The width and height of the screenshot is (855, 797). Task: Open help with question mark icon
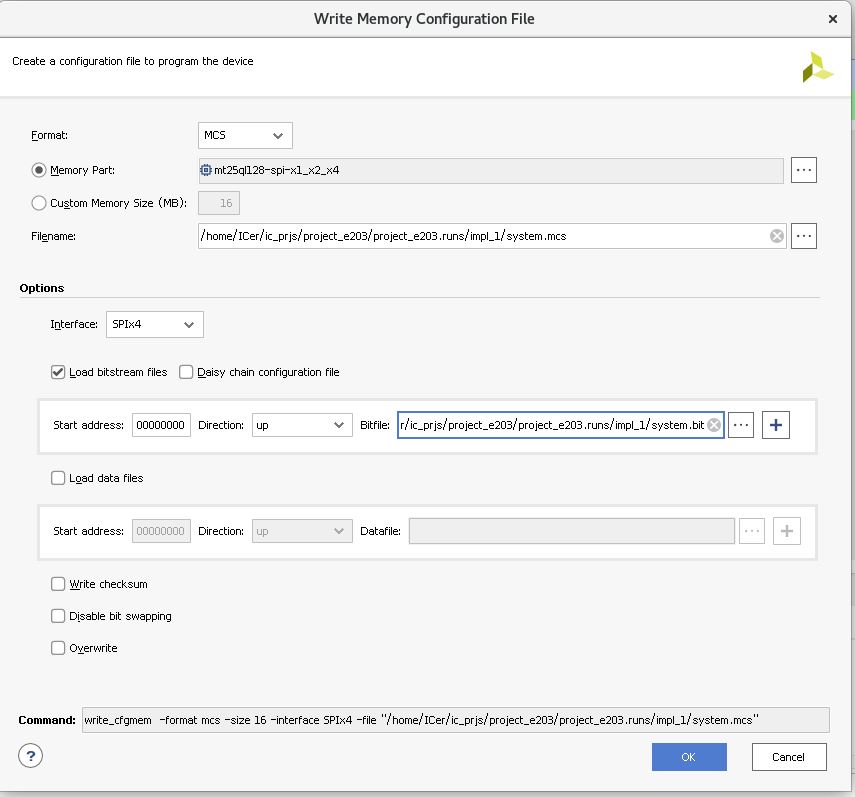tap(31, 756)
